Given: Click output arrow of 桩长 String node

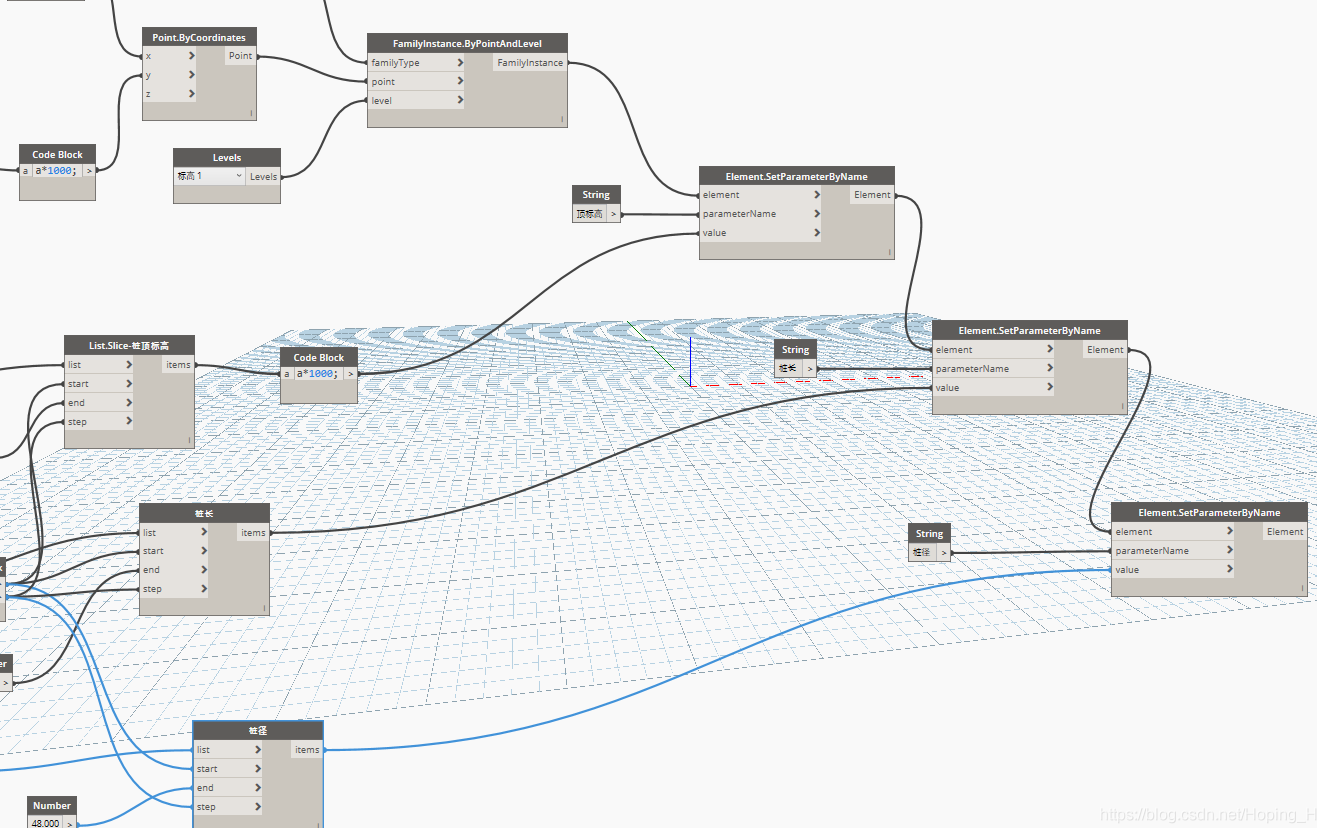Looking at the screenshot, I should click(x=810, y=369).
